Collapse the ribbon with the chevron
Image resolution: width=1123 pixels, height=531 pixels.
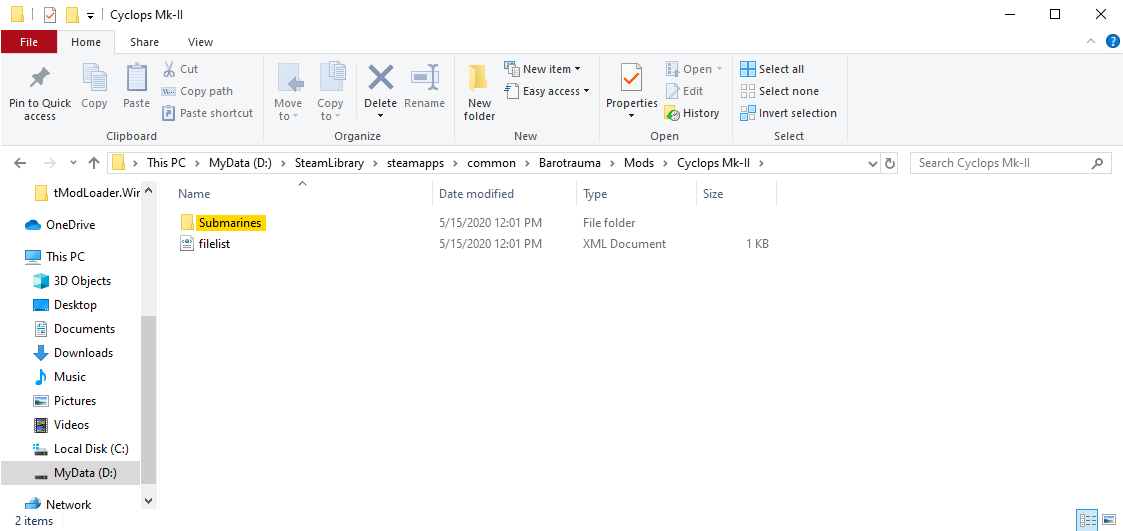coord(1092,42)
